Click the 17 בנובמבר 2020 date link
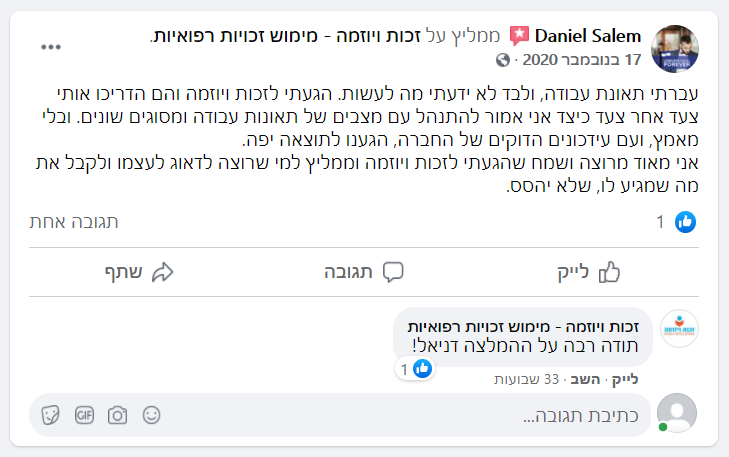The height and width of the screenshot is (457, 729). pos(582,60)
